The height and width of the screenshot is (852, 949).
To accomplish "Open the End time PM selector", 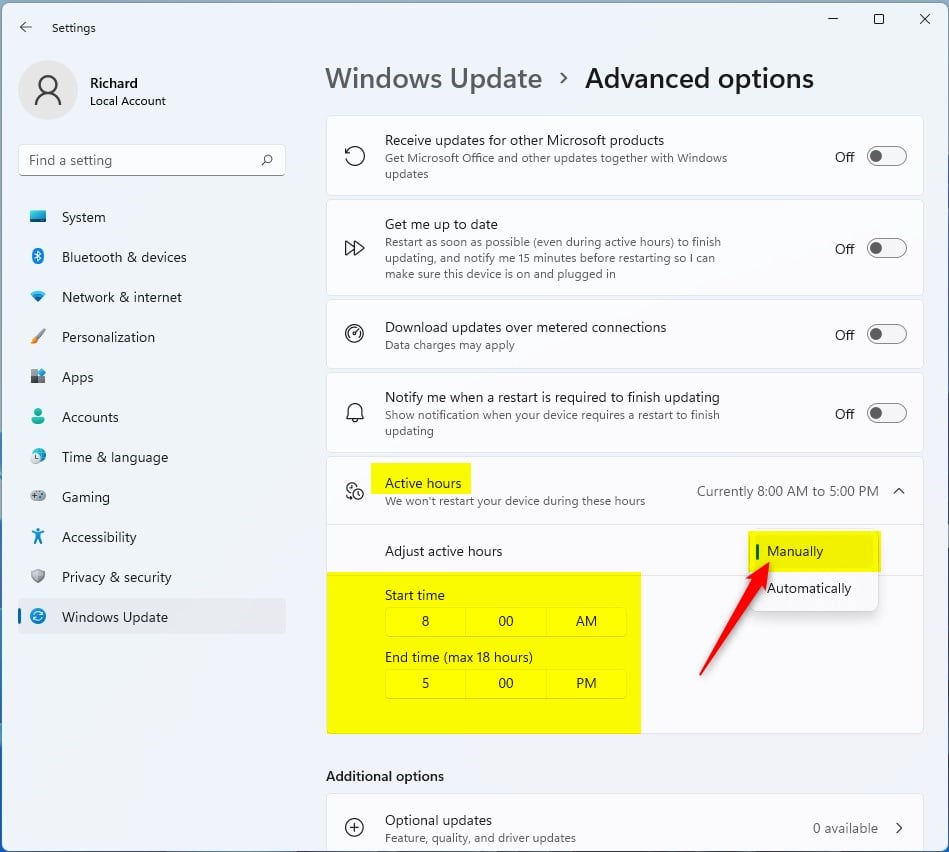I will pyautogui.click(x=586, y=683).
